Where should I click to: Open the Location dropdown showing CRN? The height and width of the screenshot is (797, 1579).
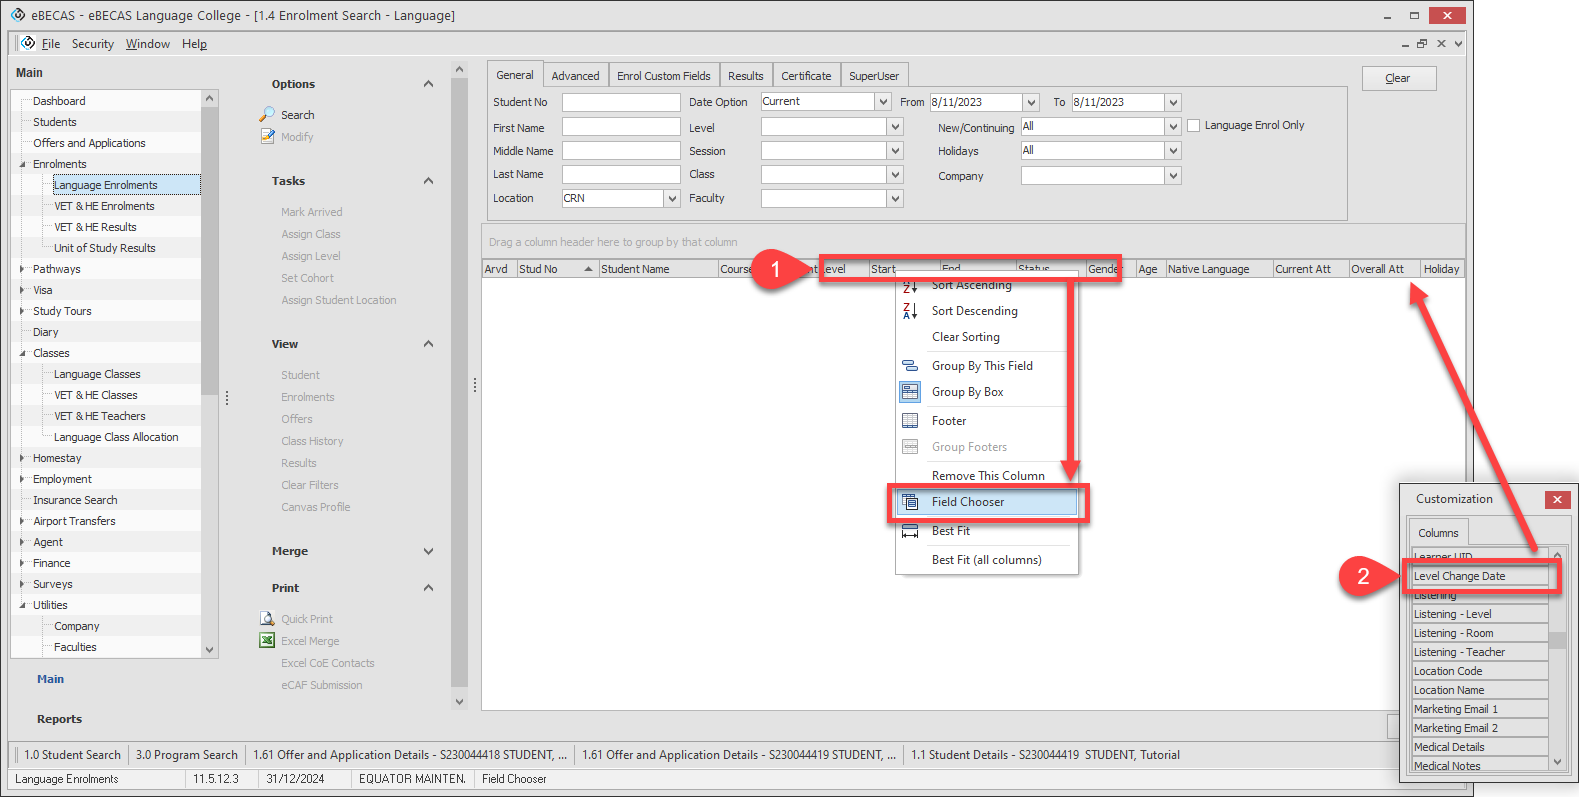(x=672, y=199)
